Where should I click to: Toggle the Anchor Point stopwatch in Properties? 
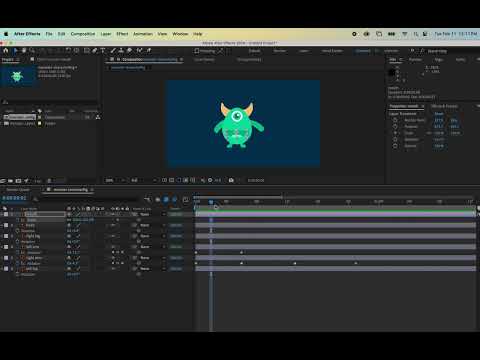(x=395, y=120)
